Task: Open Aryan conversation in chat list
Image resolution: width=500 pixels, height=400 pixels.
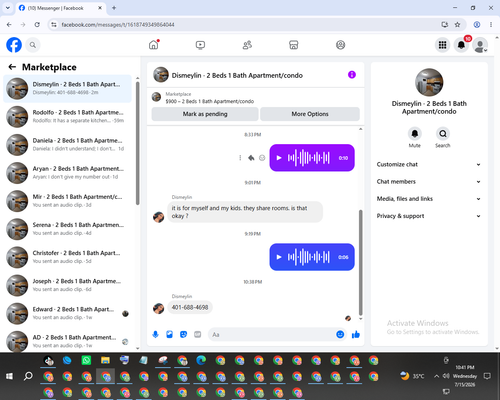Action: click(x=67, y=173)
